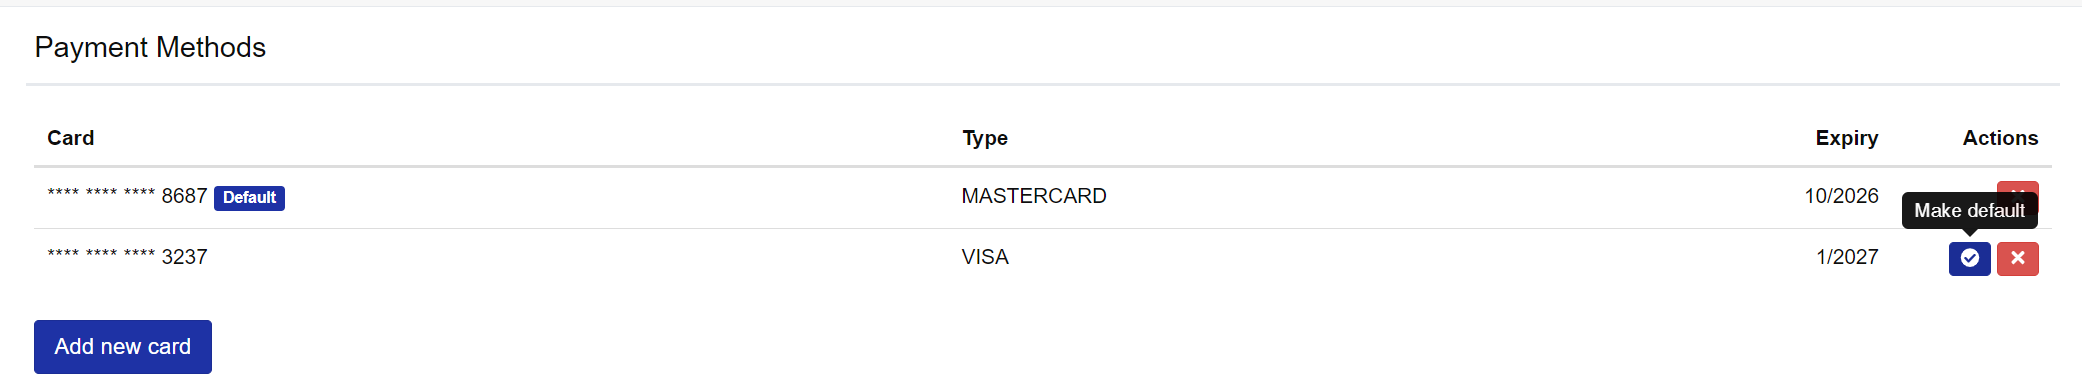Select the Card column header
2082x385 pixels.
71,138
